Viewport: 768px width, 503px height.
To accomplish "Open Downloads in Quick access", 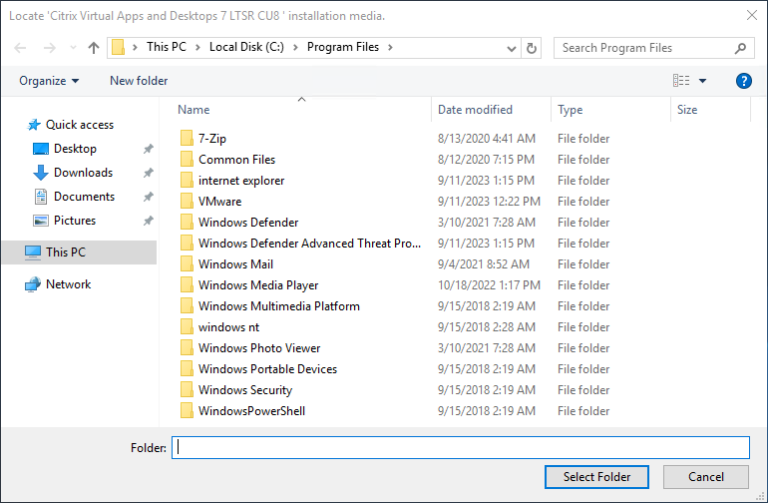I will click(82, 173).
